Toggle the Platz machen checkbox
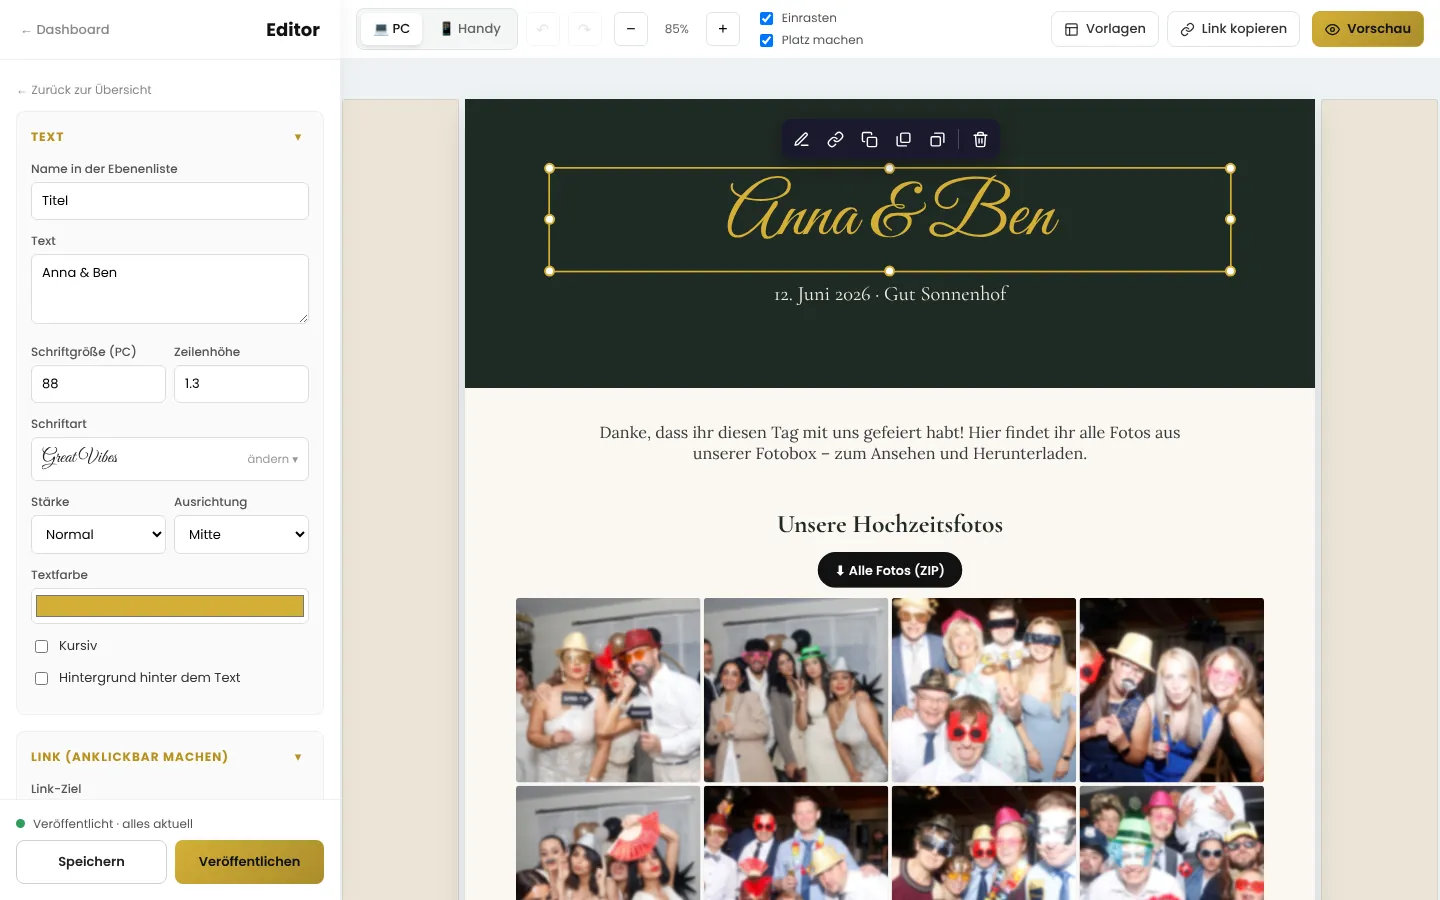 (x=767, y=40)
